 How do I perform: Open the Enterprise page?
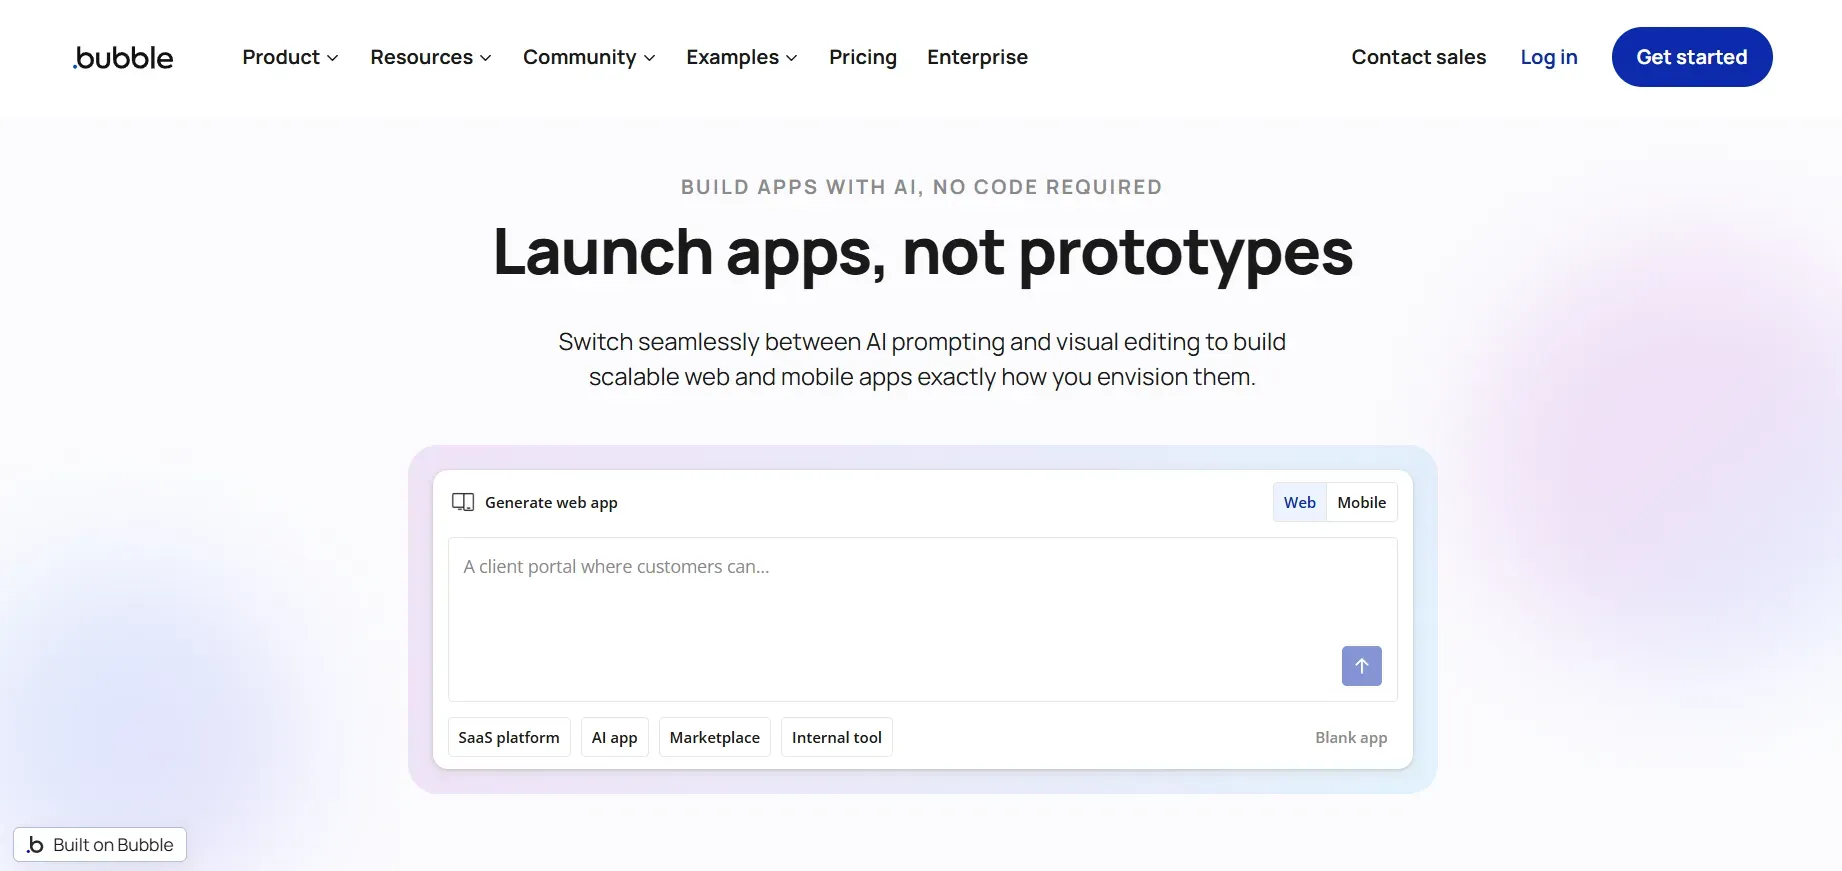(x=977, y=57)
